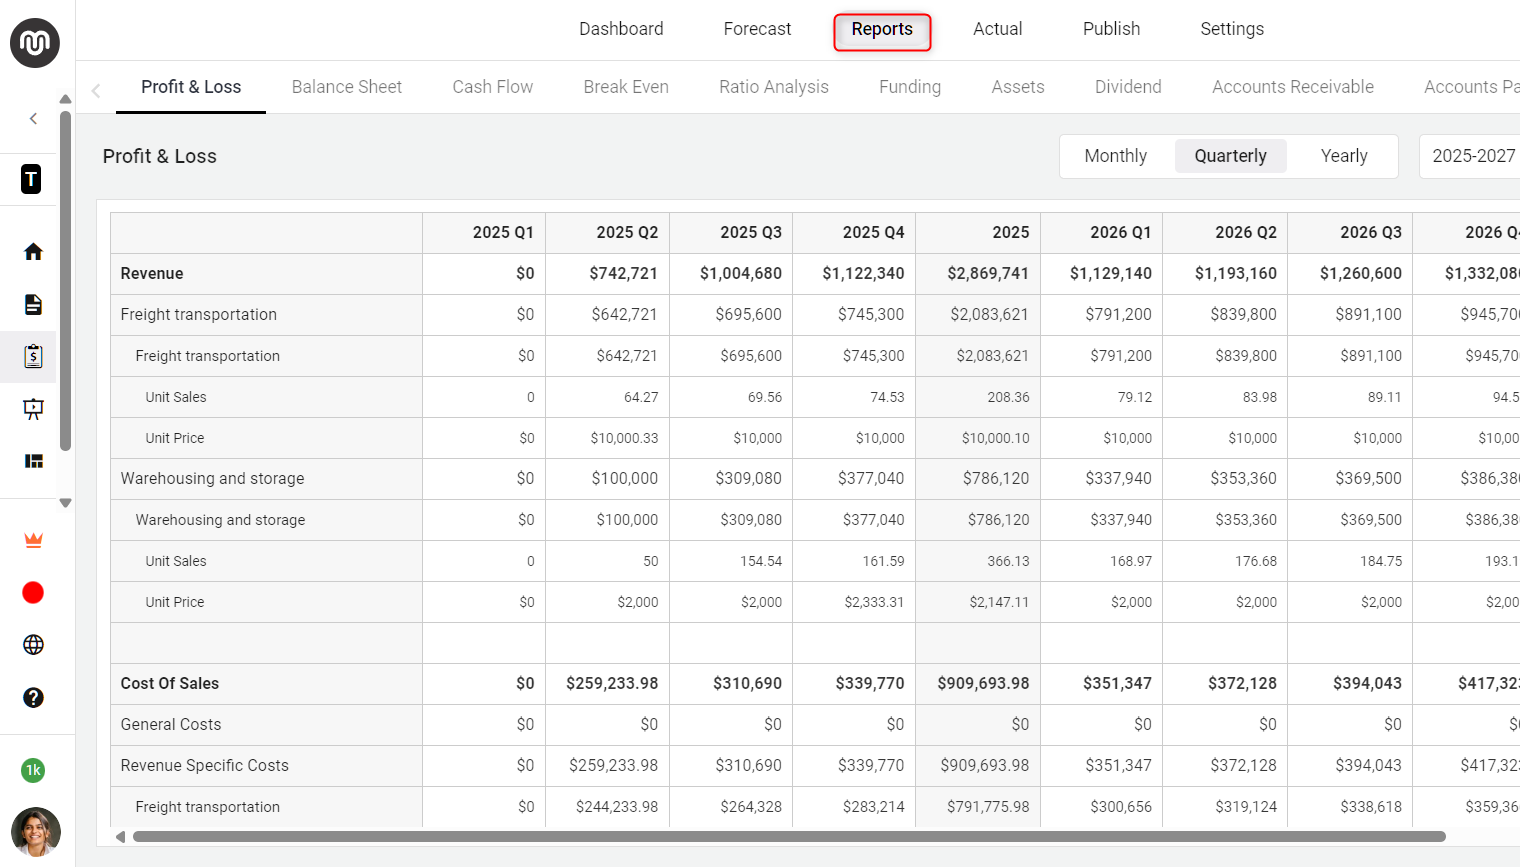
Task: Switch to the Assets tab
Action: click(x=1018, y=87)
